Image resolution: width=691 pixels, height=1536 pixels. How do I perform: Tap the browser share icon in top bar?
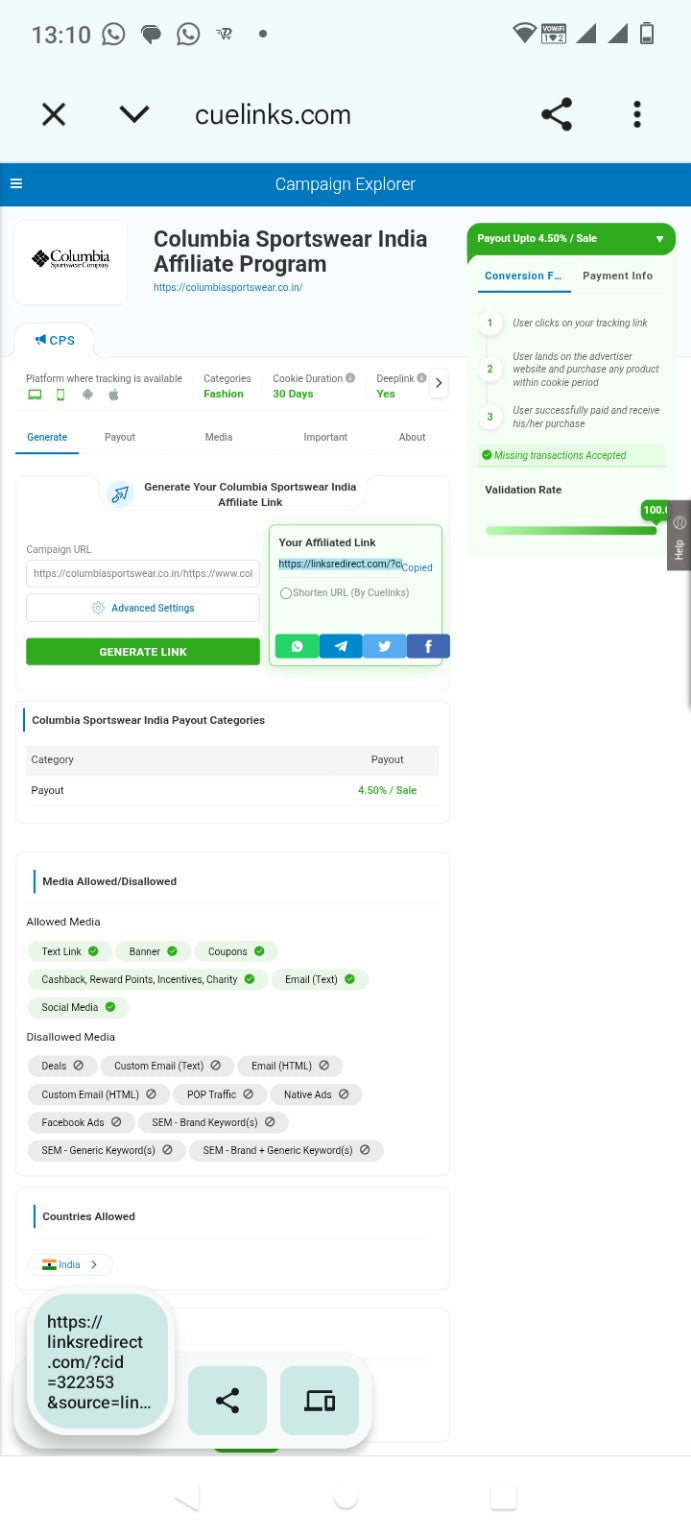pos(556,115)
